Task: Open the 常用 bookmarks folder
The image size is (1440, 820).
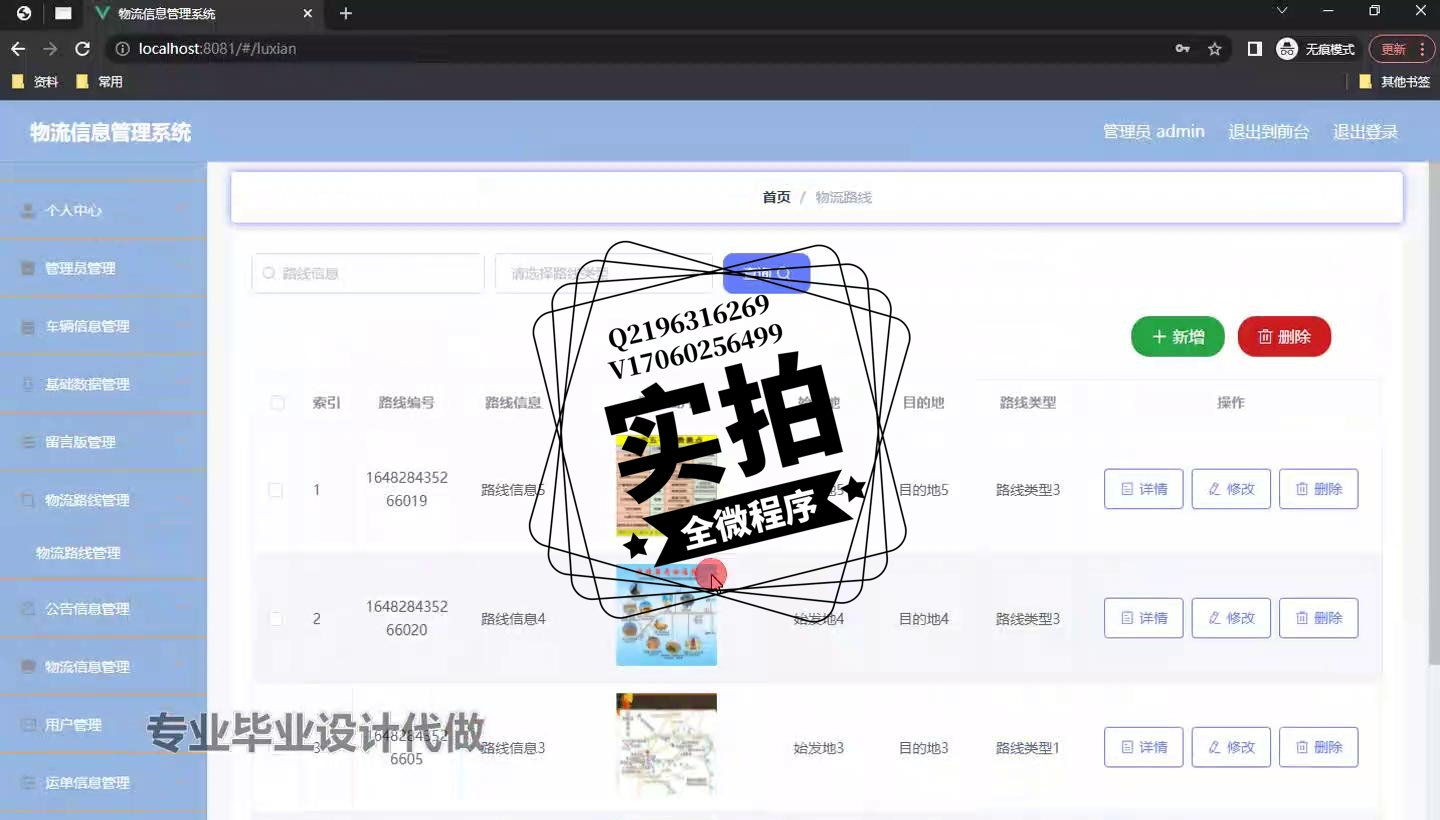Action: [99, 82]
